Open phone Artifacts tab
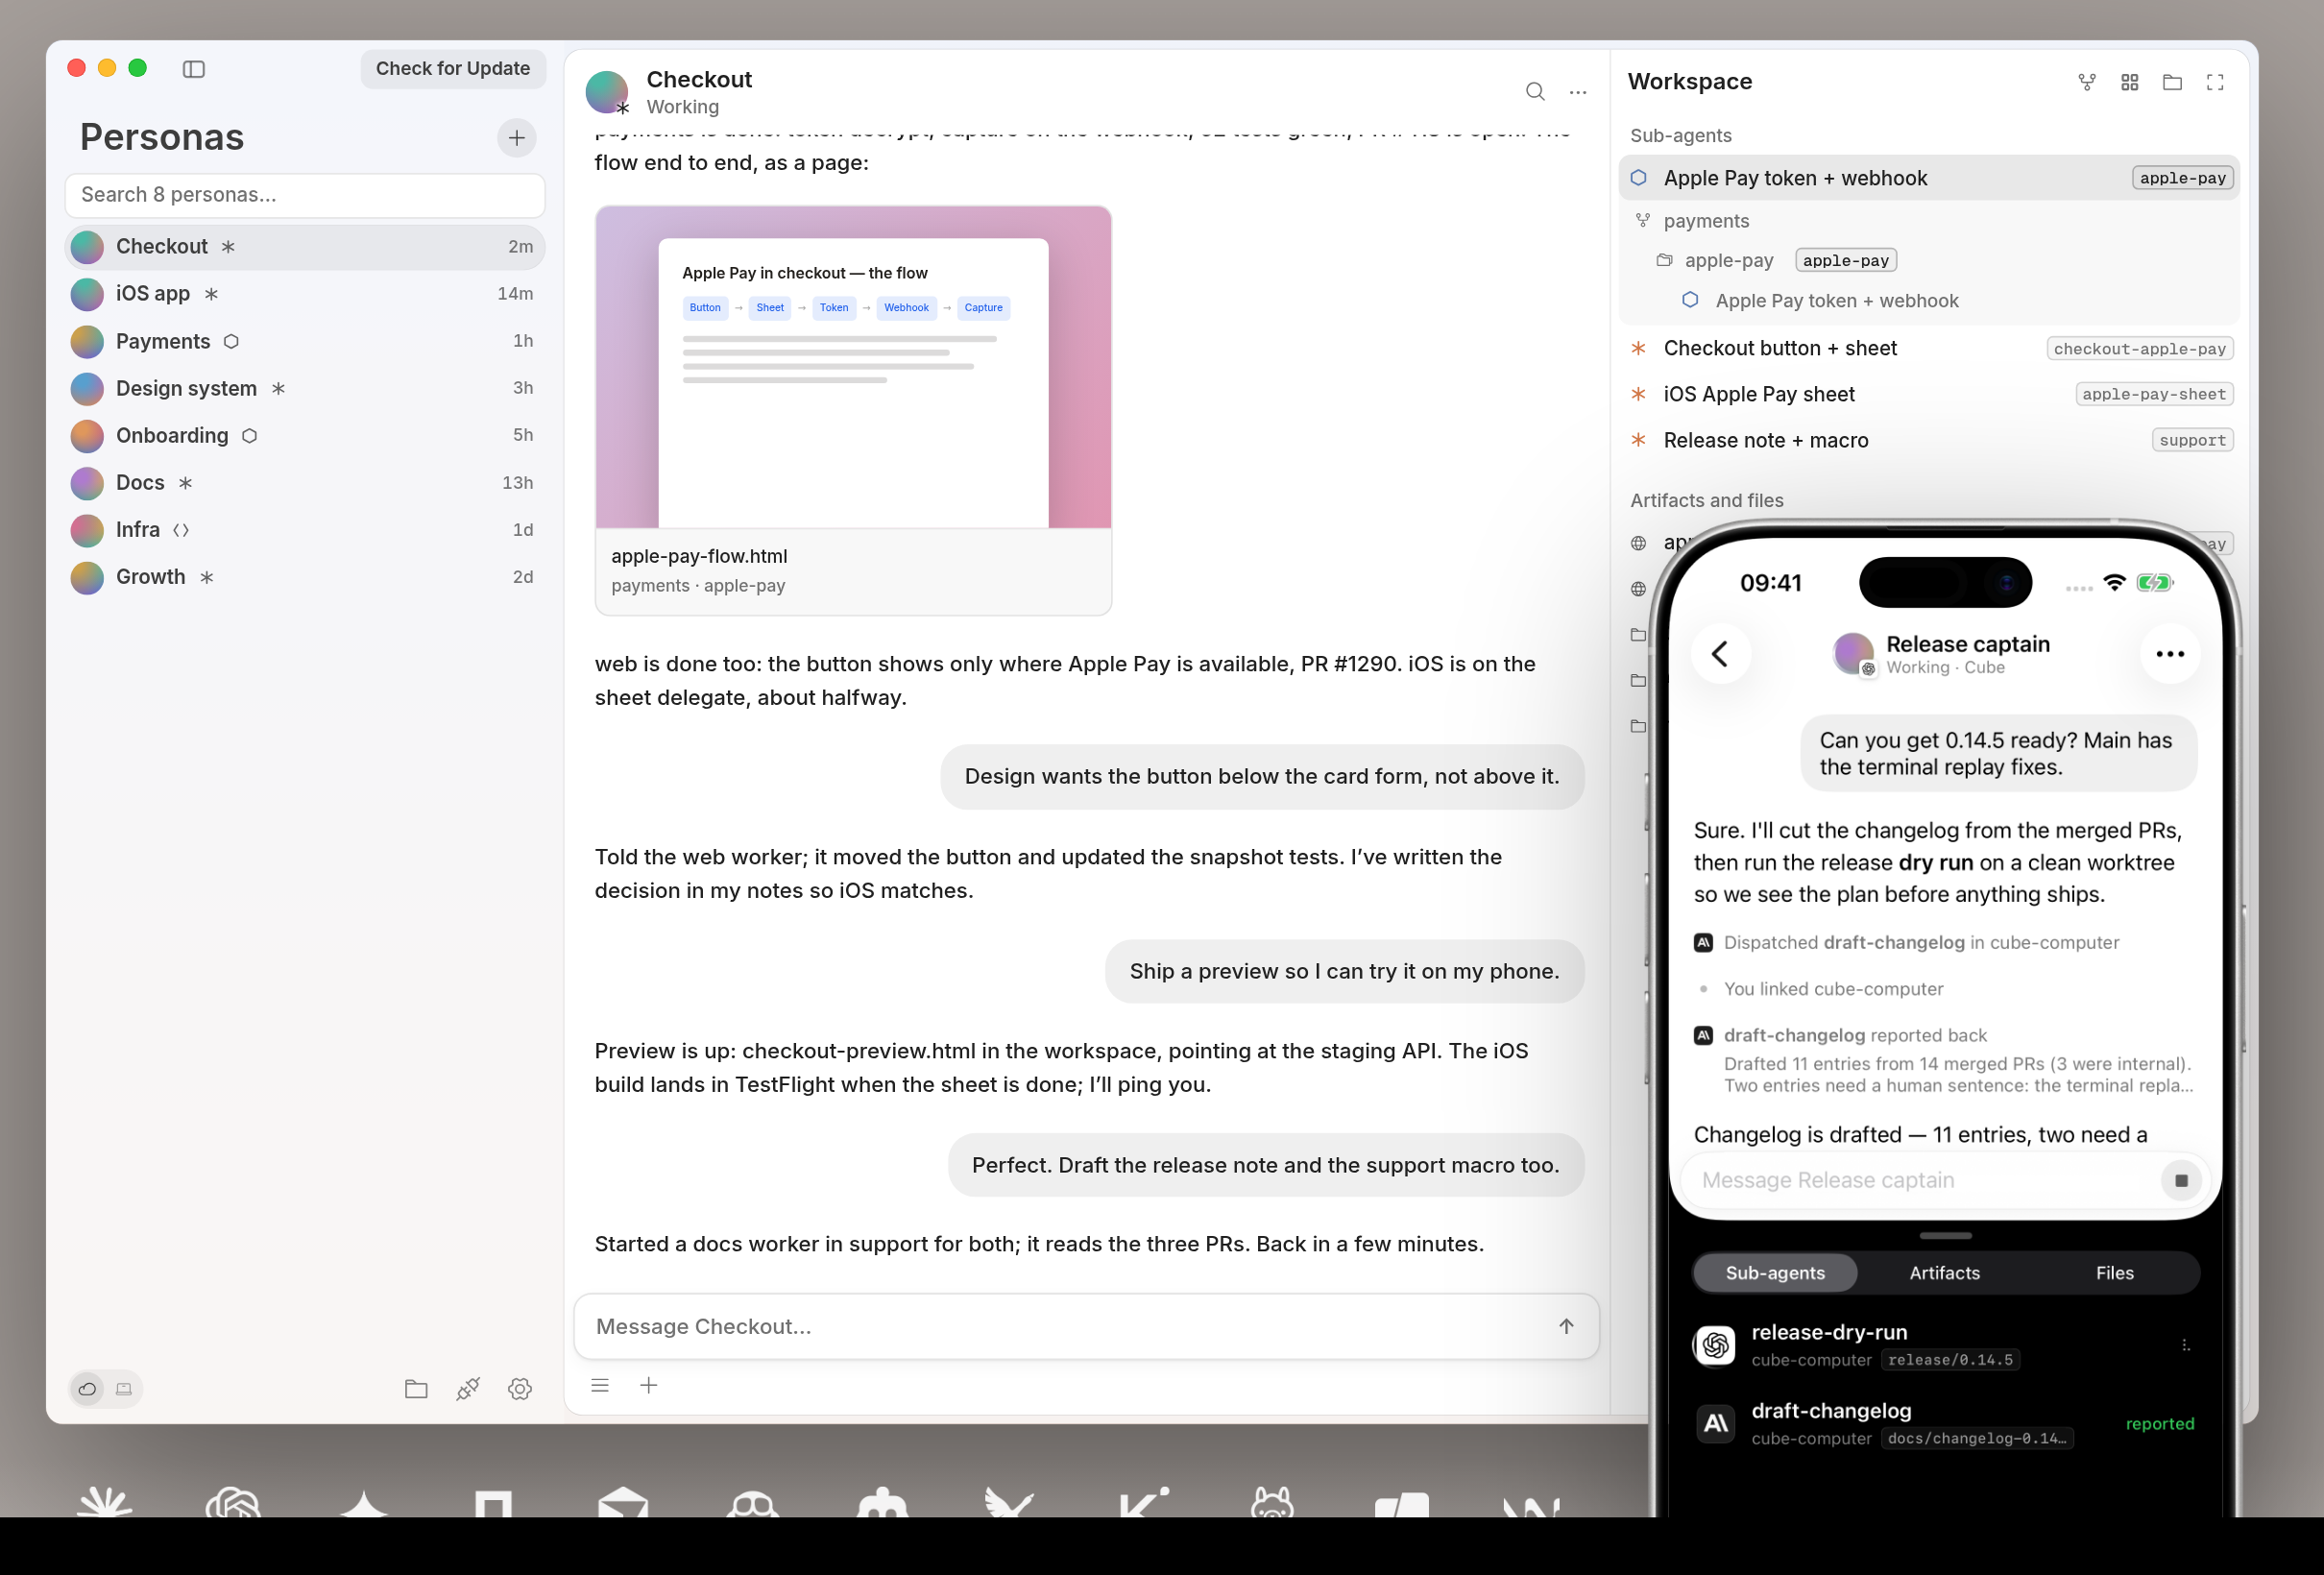Screen dimensions: 2324x1575 click(1944, 1273)
